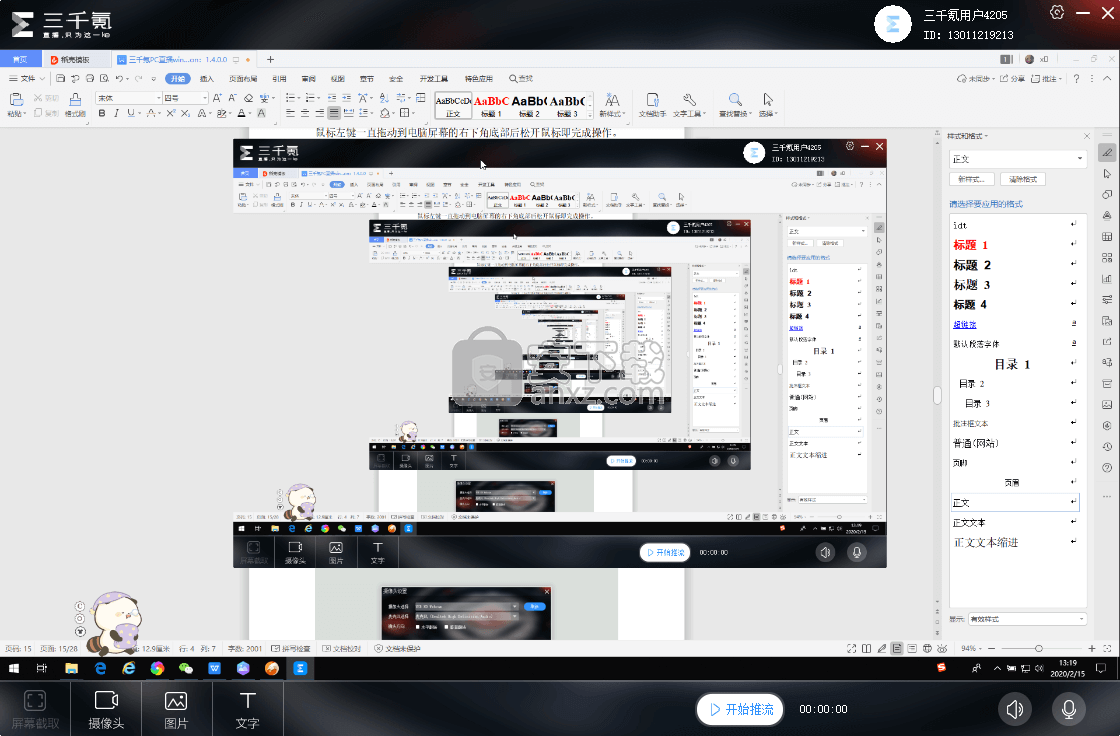Open the 特色应用 ribbon tab
The height and width of the screenshot is (736, 1120).
(479, 79)
